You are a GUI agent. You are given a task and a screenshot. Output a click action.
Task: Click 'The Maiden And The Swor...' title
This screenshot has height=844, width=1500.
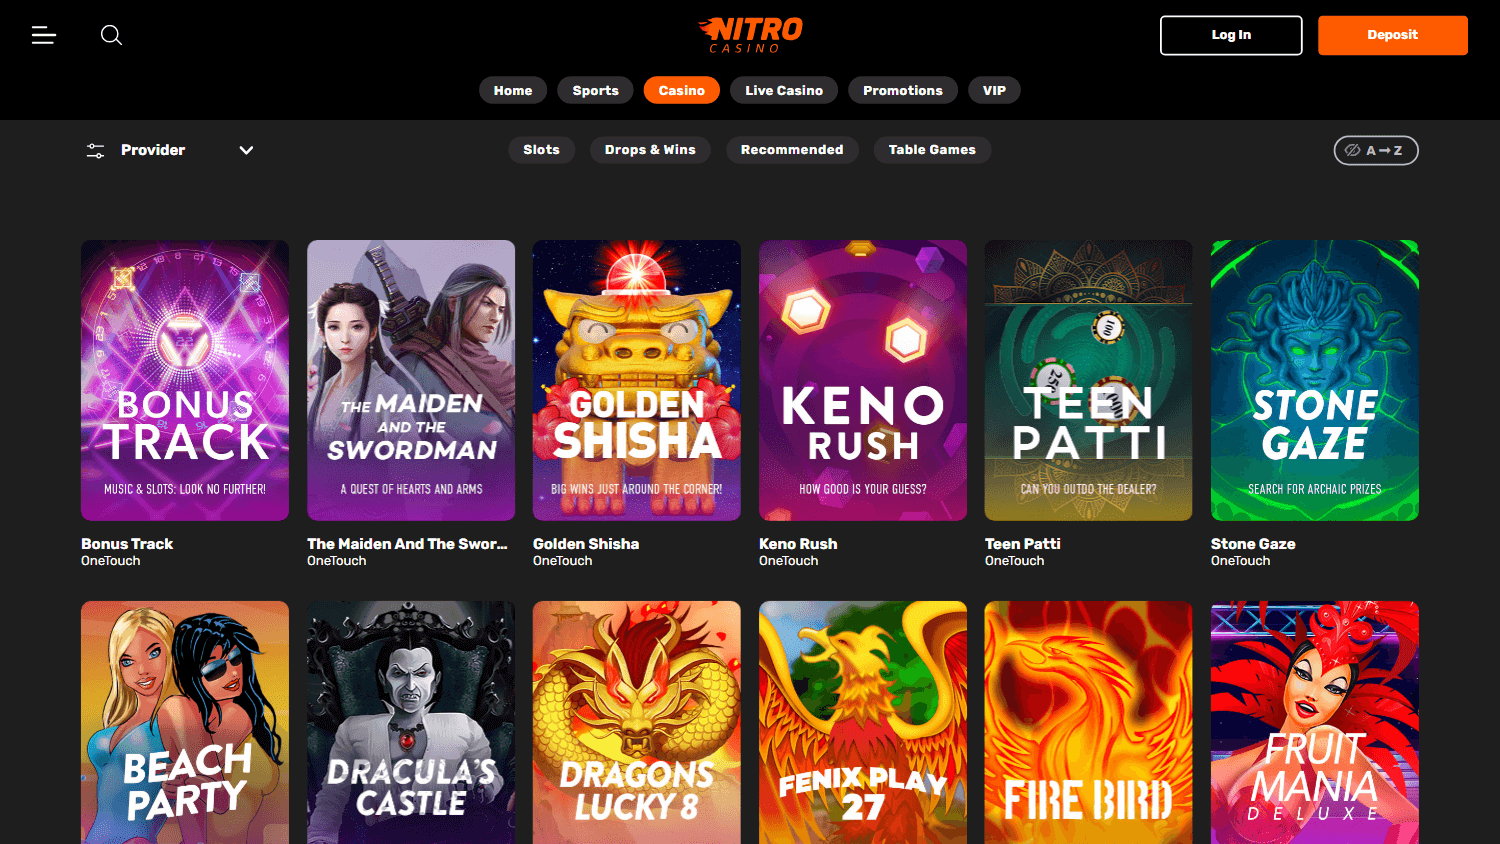407,544
